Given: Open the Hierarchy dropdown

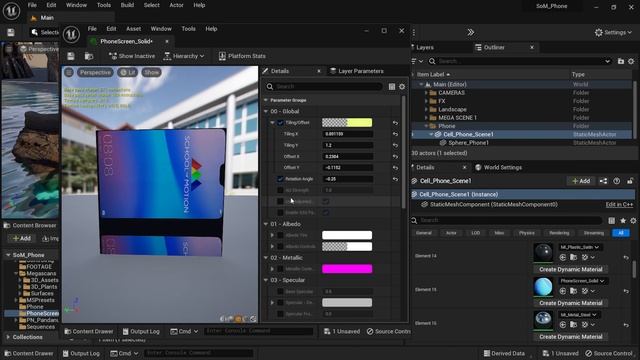Looking at the screenshot, I should (x=184, y=56).
